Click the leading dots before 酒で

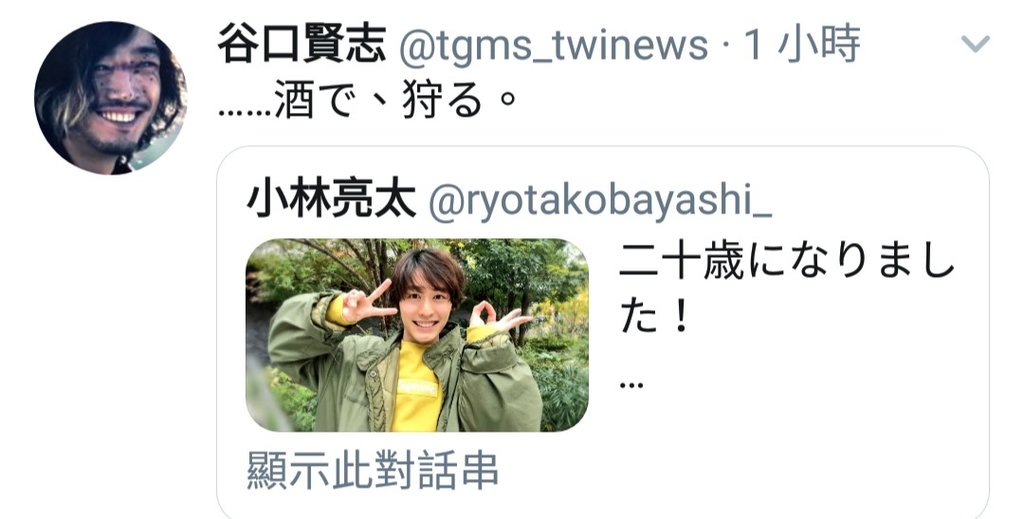244,112
